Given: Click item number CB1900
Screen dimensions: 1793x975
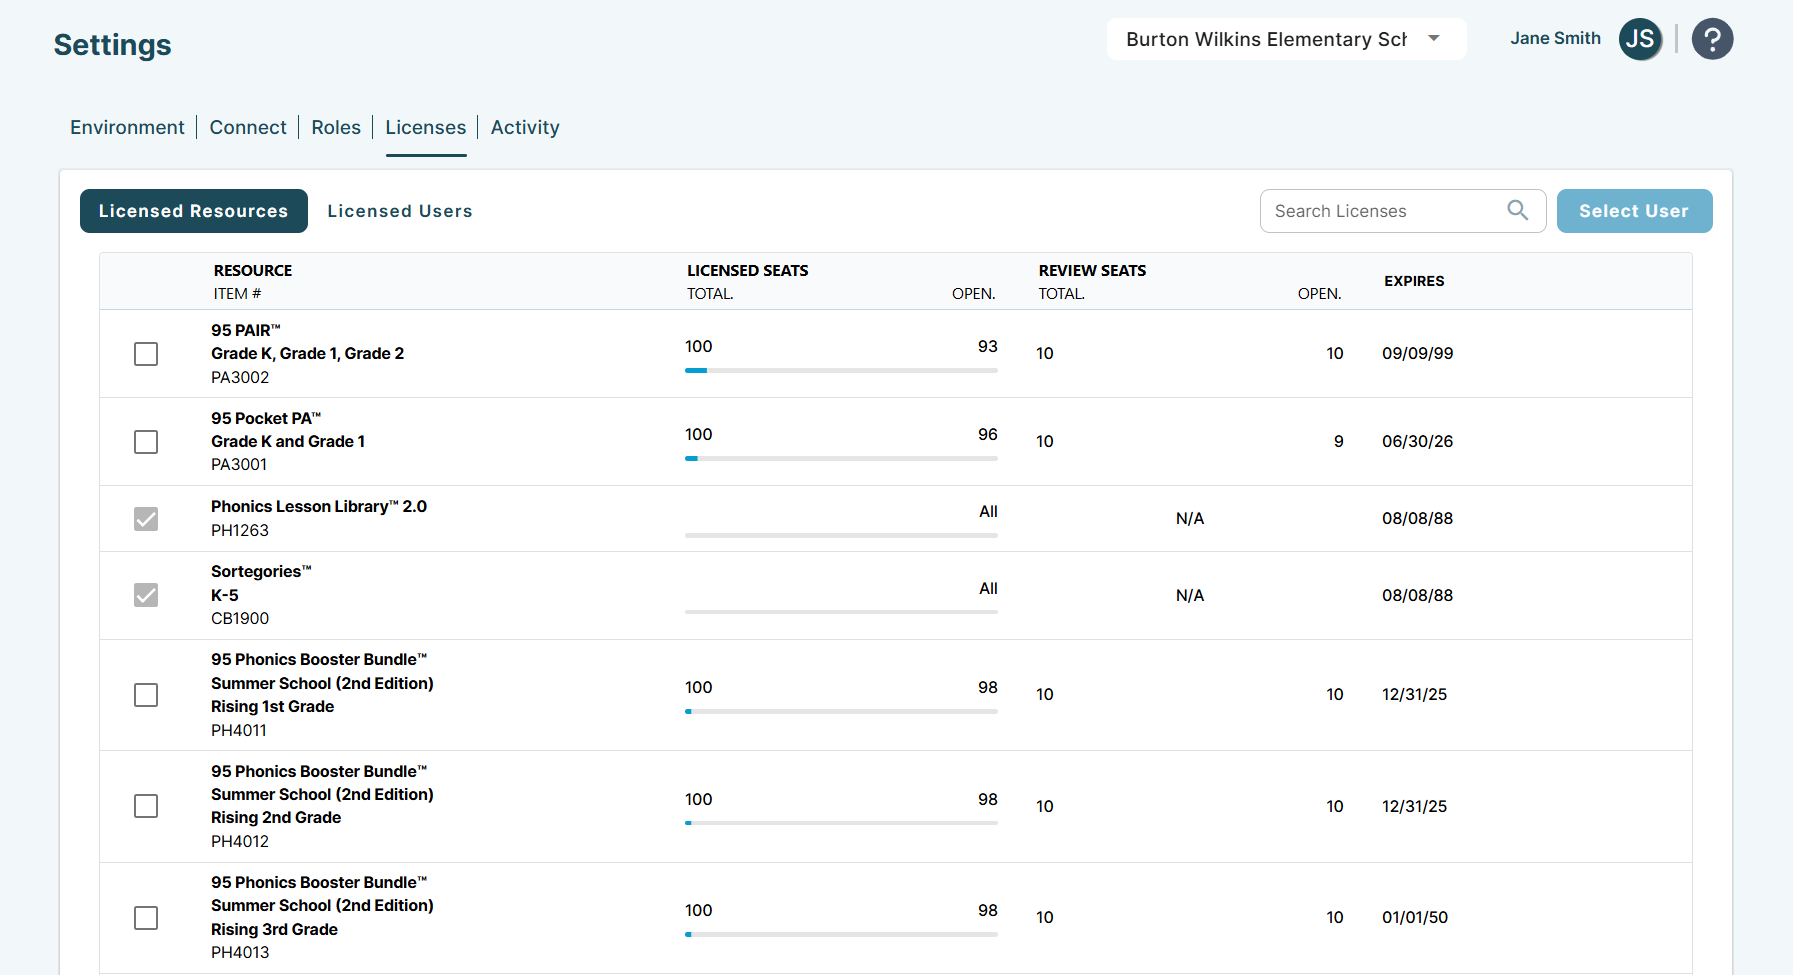Looking at the screenshot, I should [x=240, y=618].
